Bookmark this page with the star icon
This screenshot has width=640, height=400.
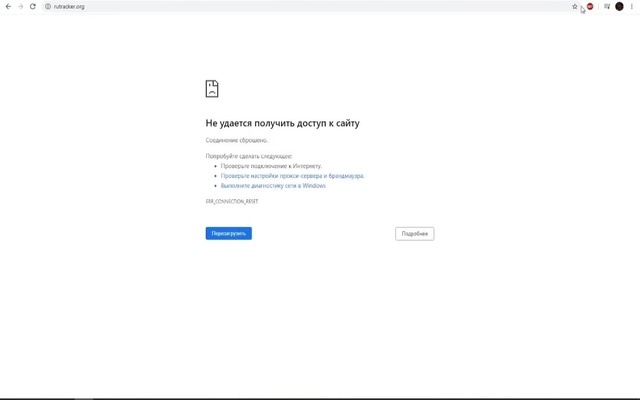point(575,6)
